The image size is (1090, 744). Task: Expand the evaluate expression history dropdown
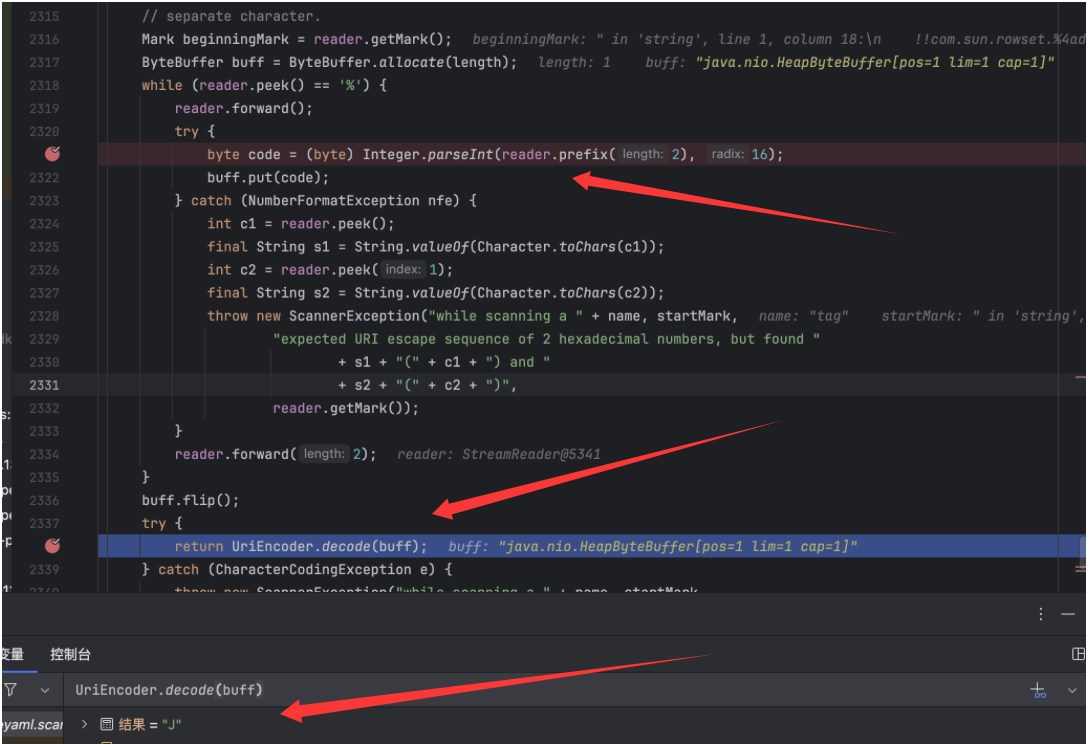pos(1072,690)
